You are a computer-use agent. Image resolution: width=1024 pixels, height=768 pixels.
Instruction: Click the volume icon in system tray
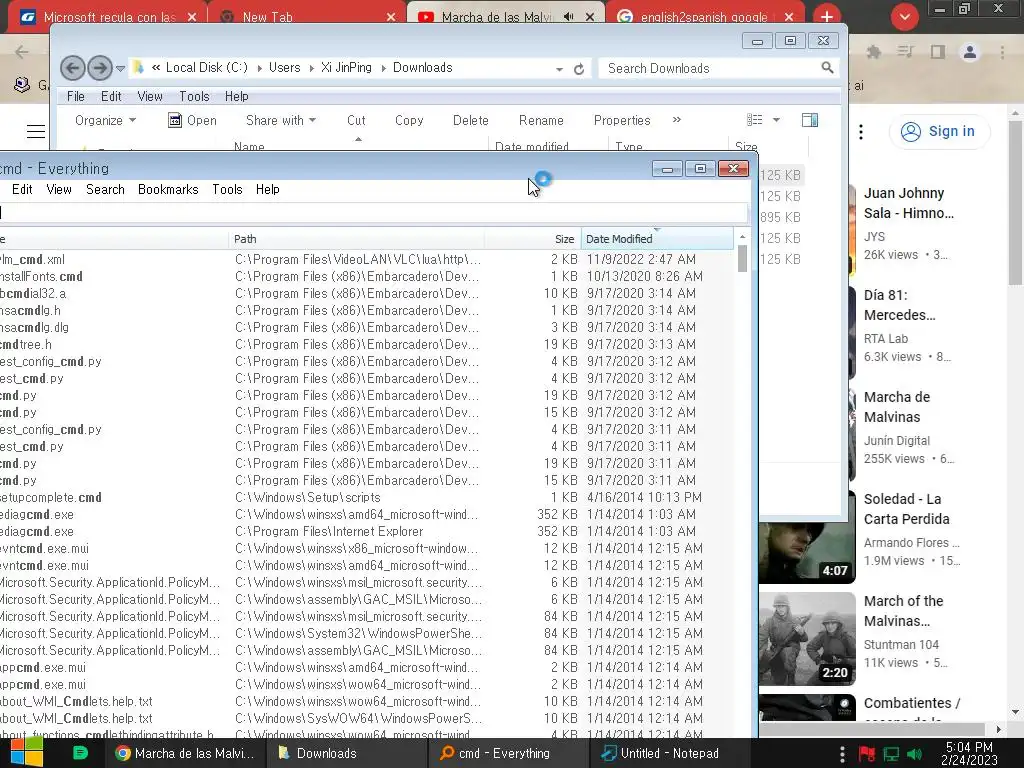click(915, 754)
